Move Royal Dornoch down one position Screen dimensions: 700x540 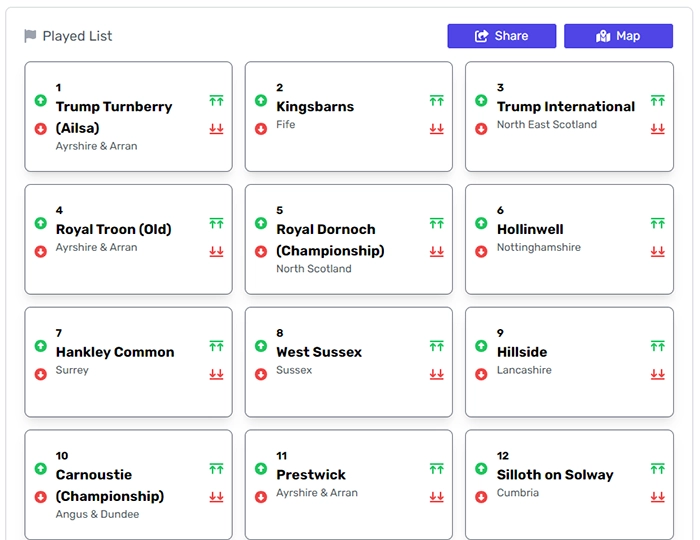tap(261, 252)
